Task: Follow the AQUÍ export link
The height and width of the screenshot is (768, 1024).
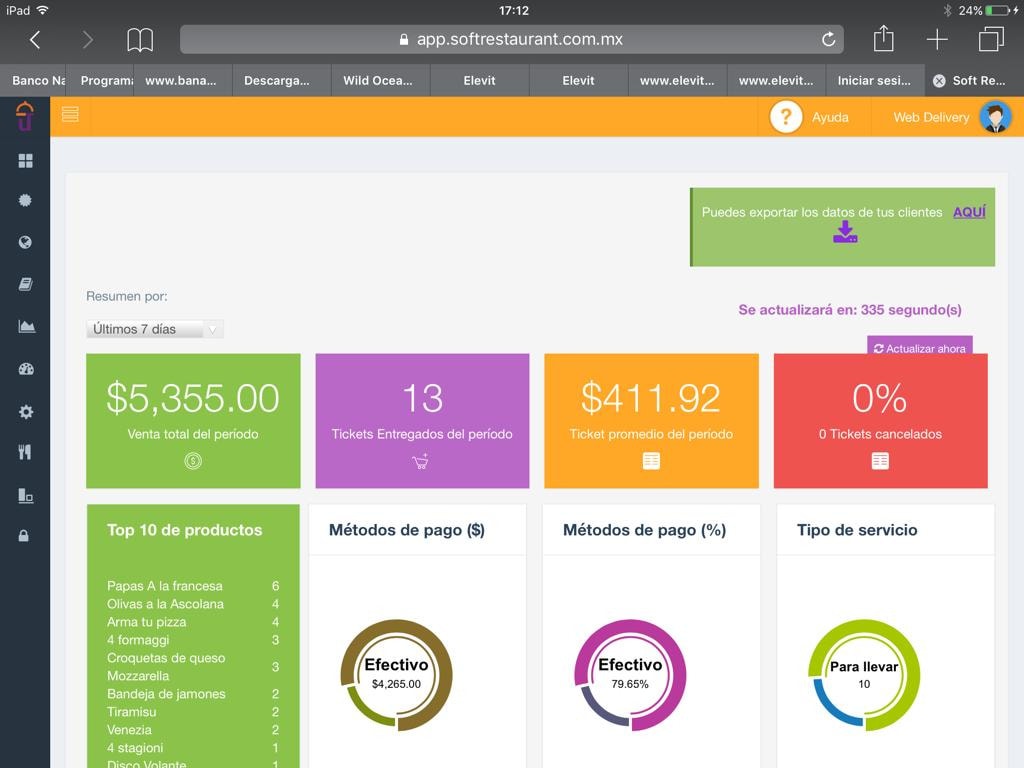Action: [969, 212]
